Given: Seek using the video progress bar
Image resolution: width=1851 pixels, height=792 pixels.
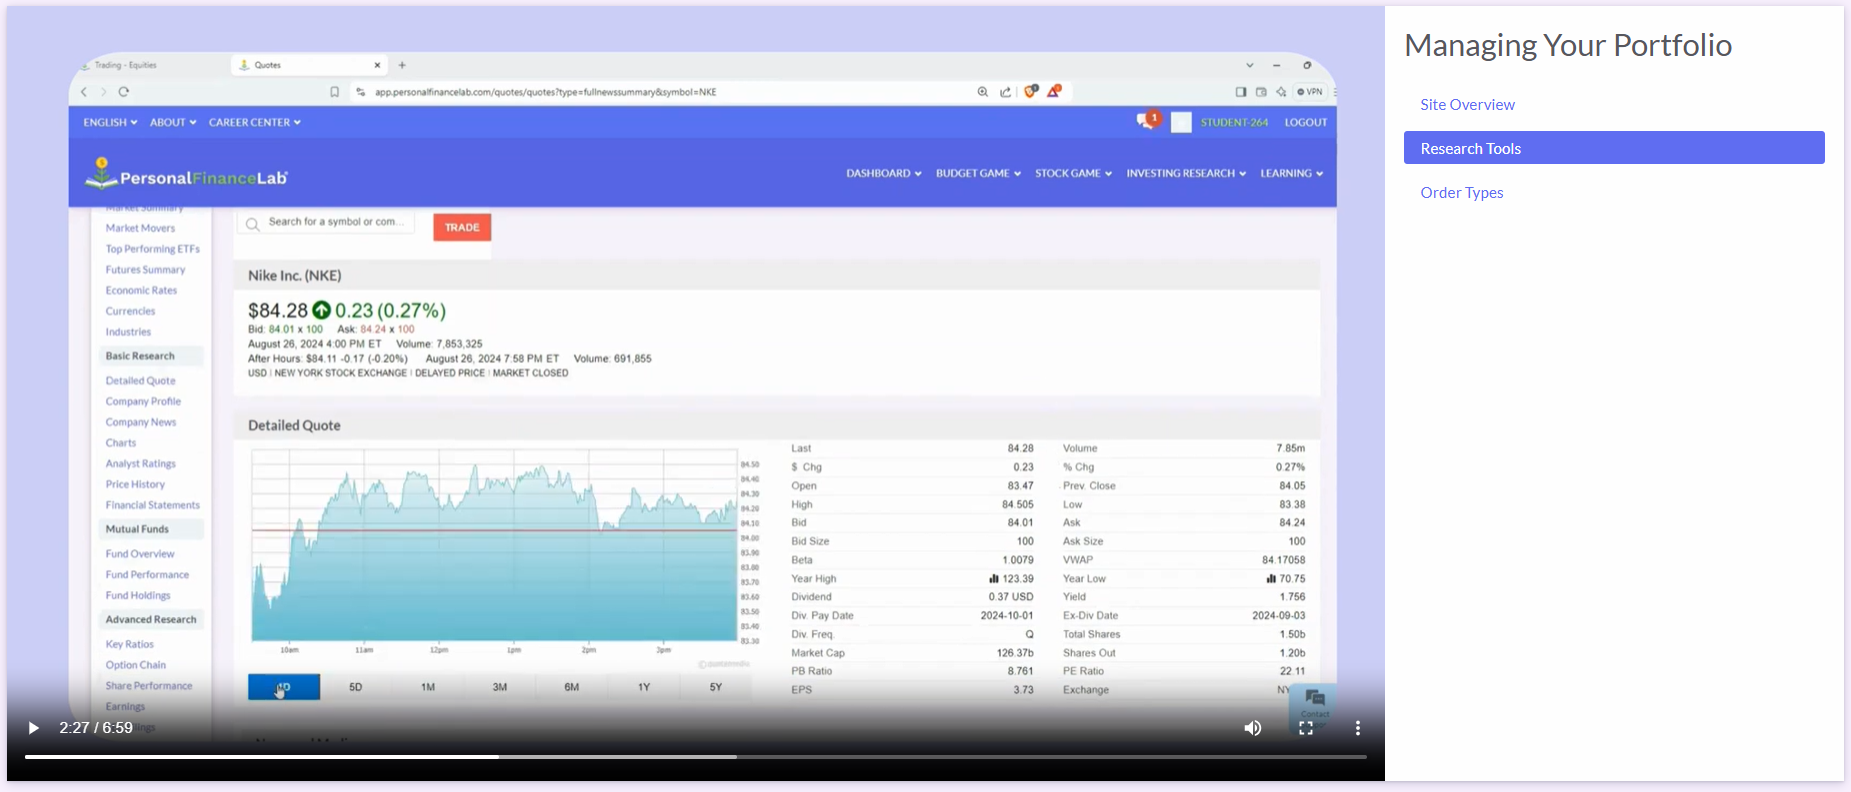Looking at the screenshot, I should pos(696,757).
